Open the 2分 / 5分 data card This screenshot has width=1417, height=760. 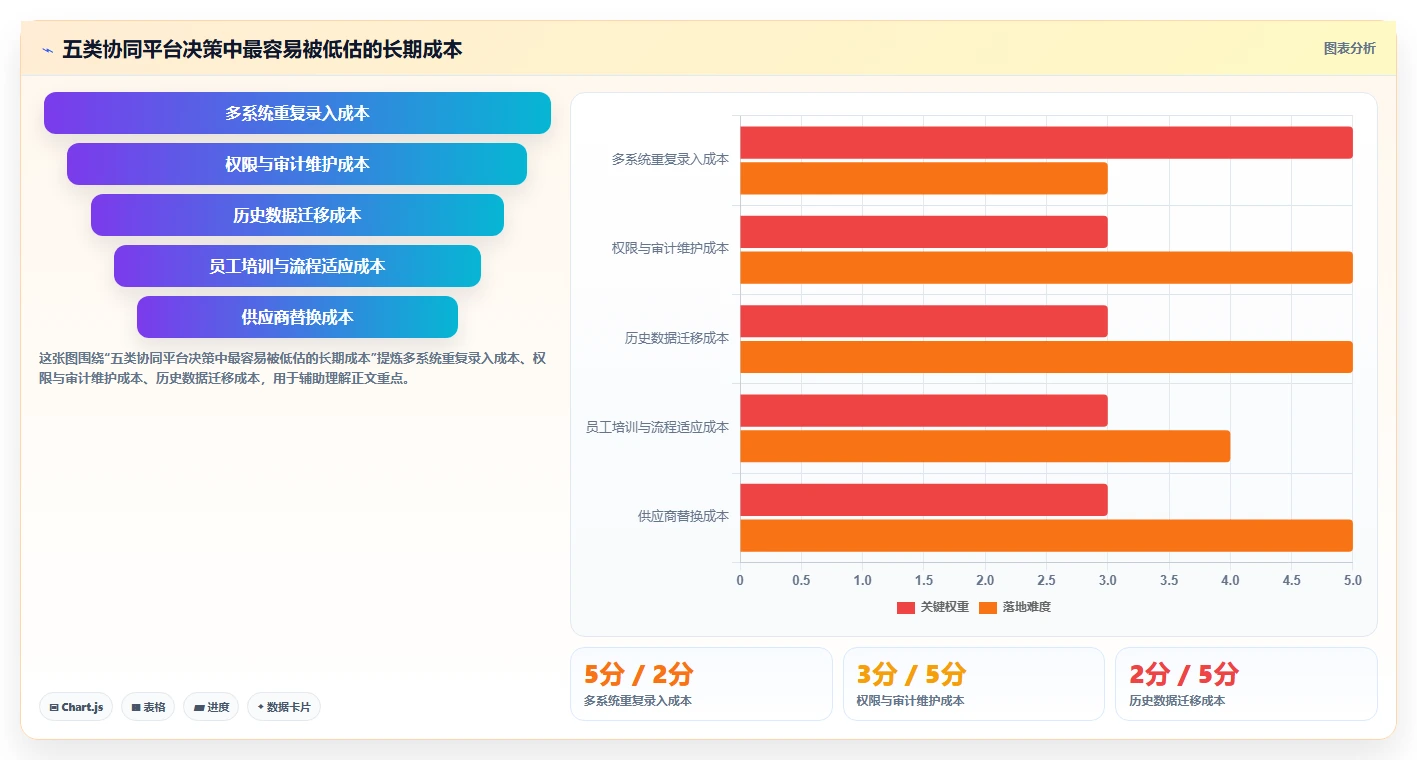[1246, 684]
